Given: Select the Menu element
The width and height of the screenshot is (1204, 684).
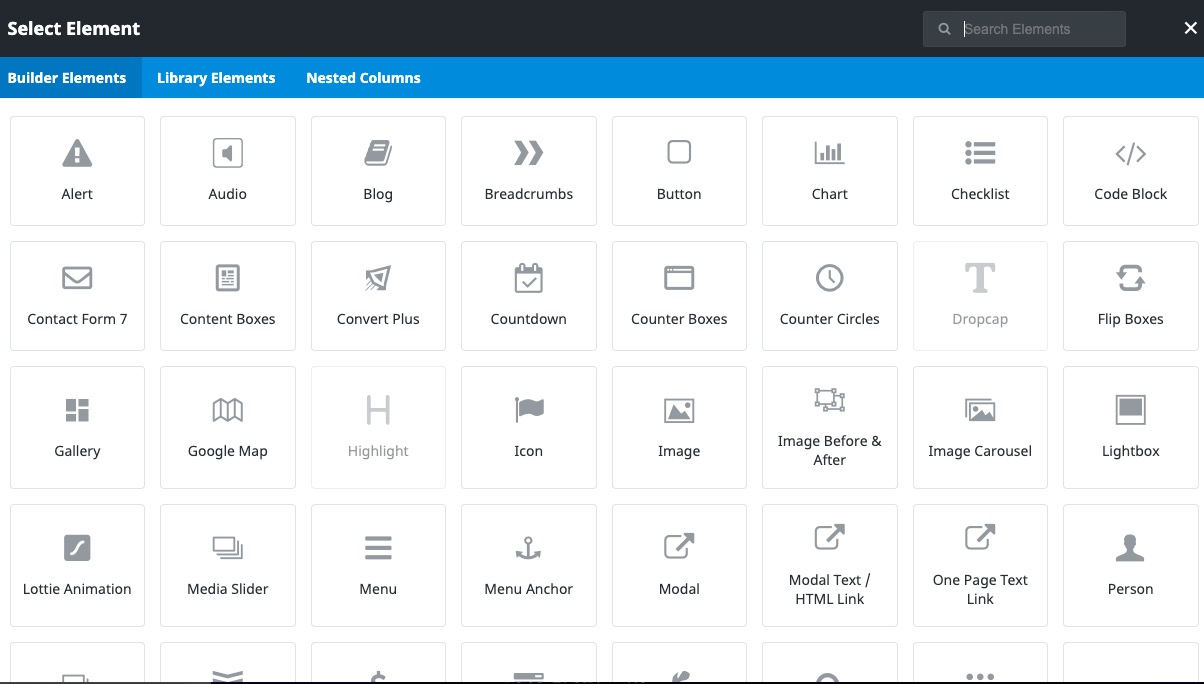Looking at the screenshot, I should click(378, 565).
